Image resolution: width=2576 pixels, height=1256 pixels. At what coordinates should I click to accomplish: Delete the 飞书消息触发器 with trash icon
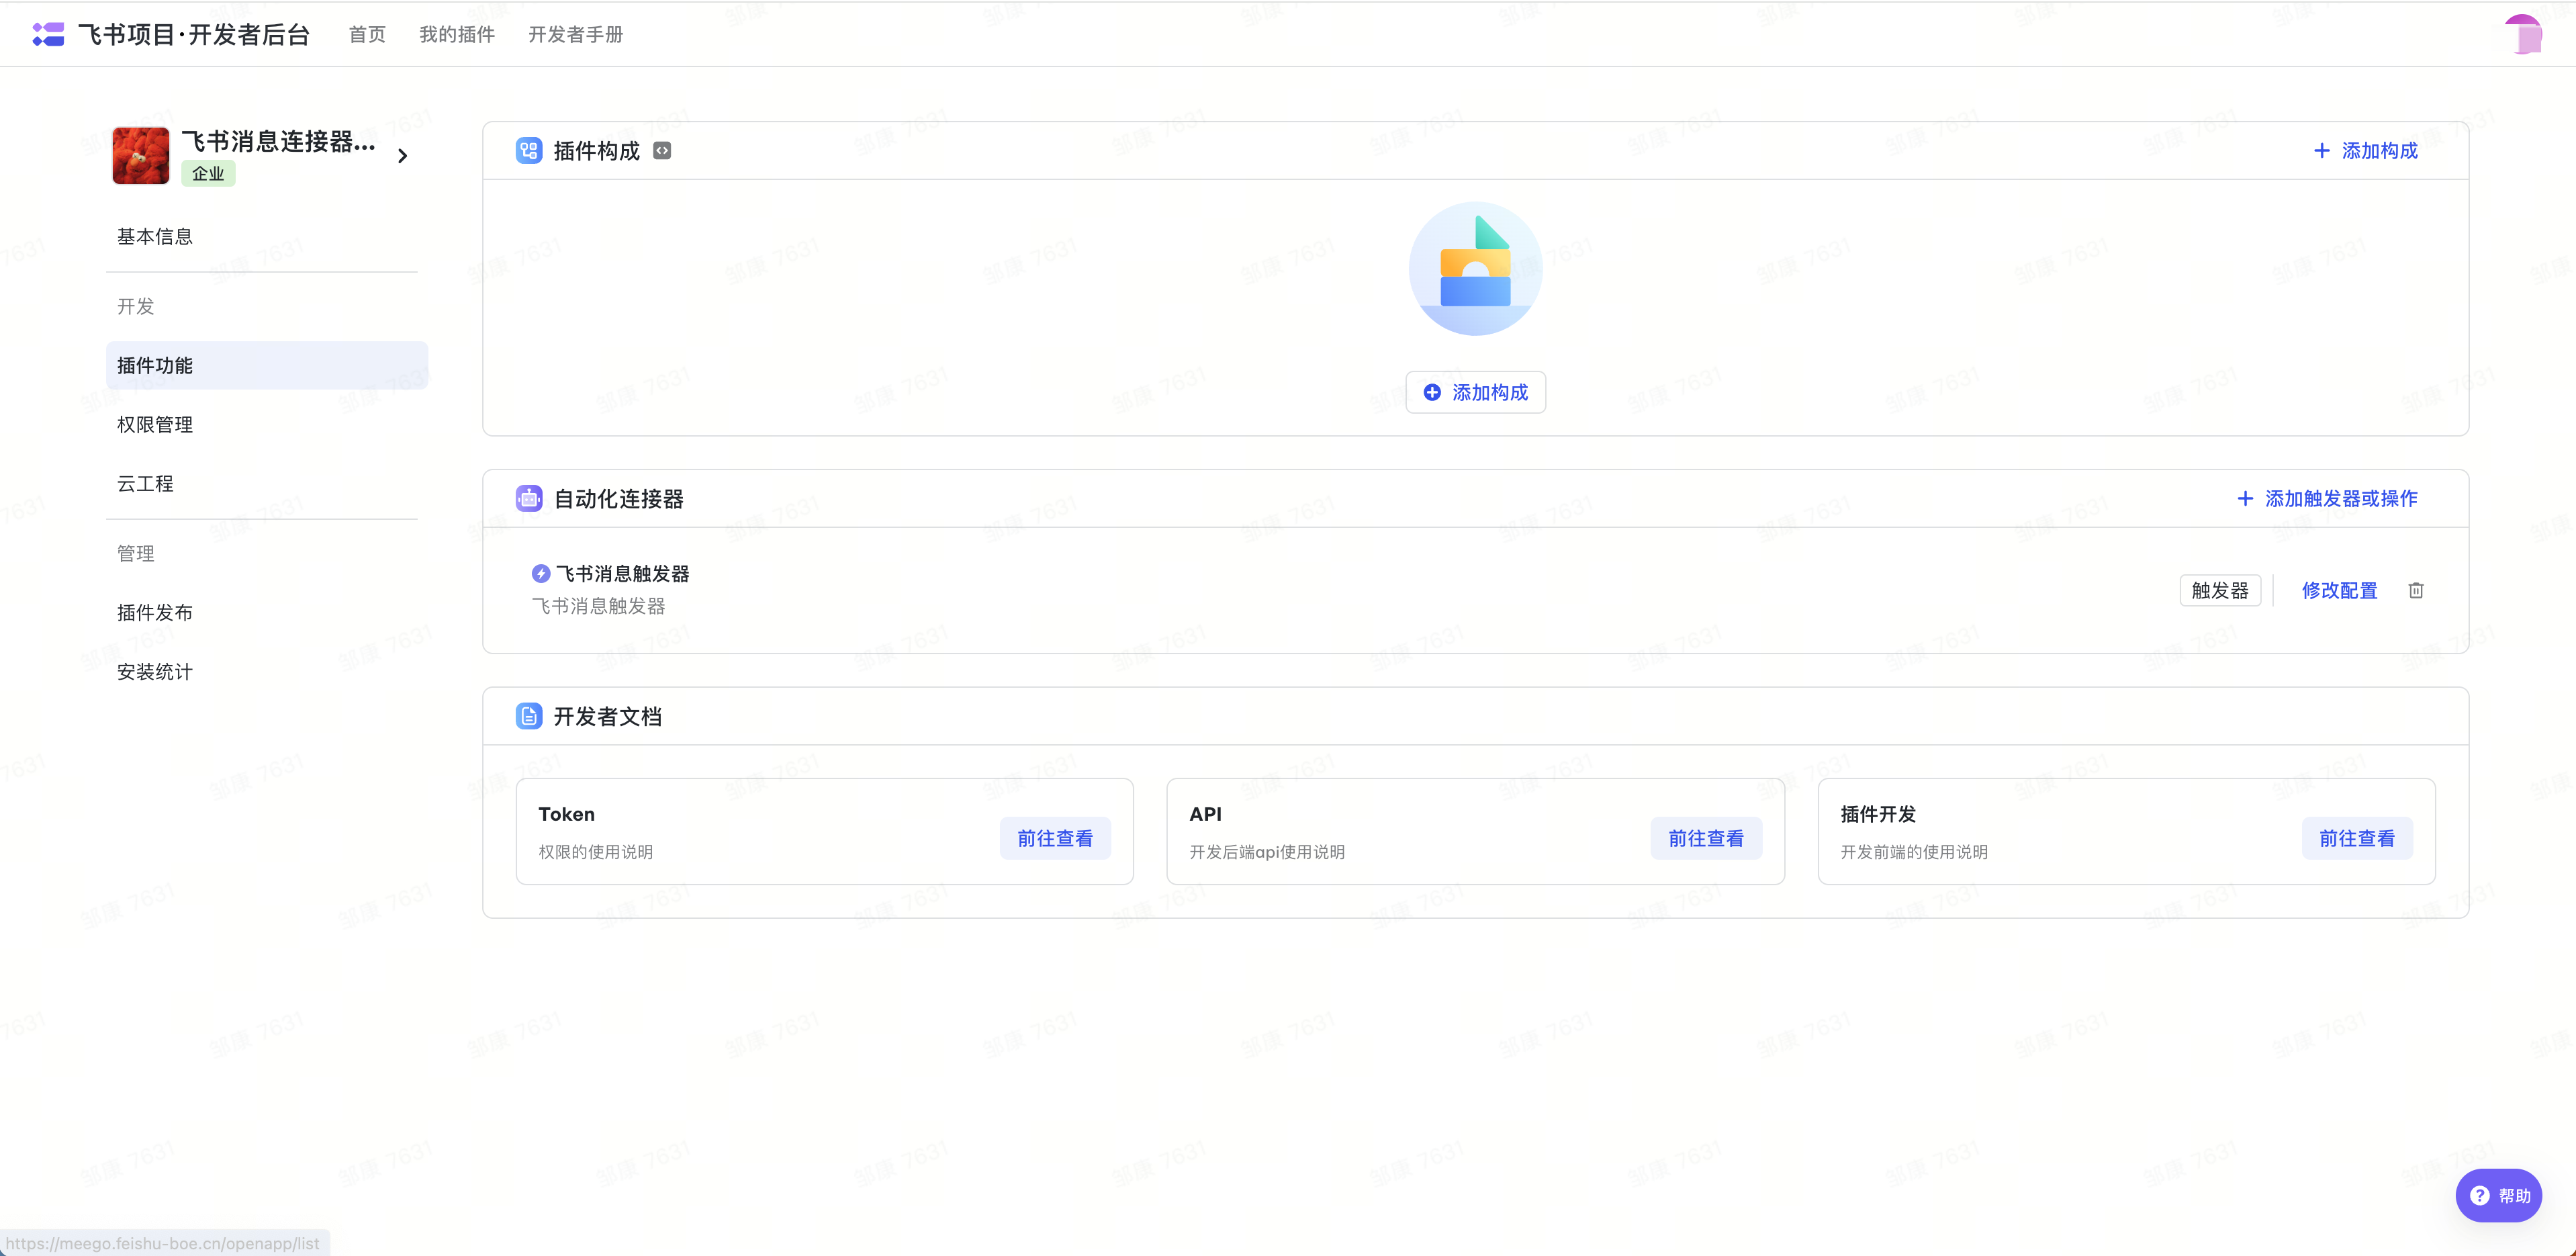pyautogui.click(x=2416, y=590)
